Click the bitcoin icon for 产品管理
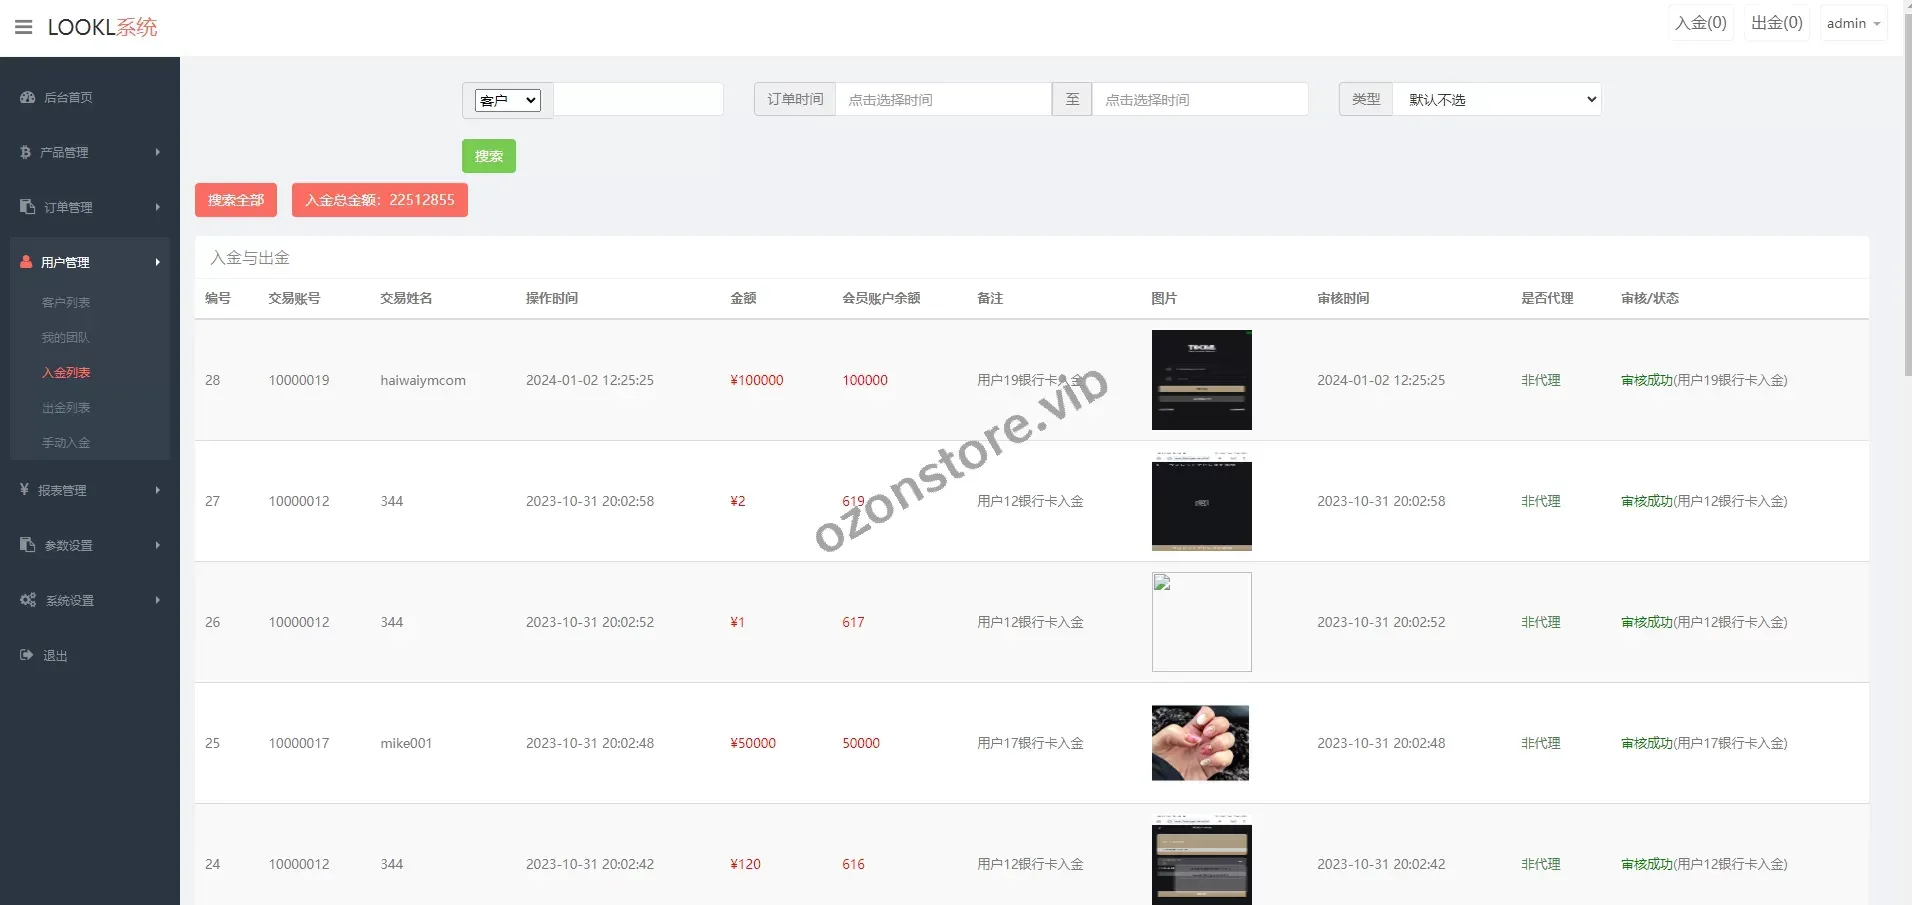Screen dimensions: 1912x905 point(25,152)
